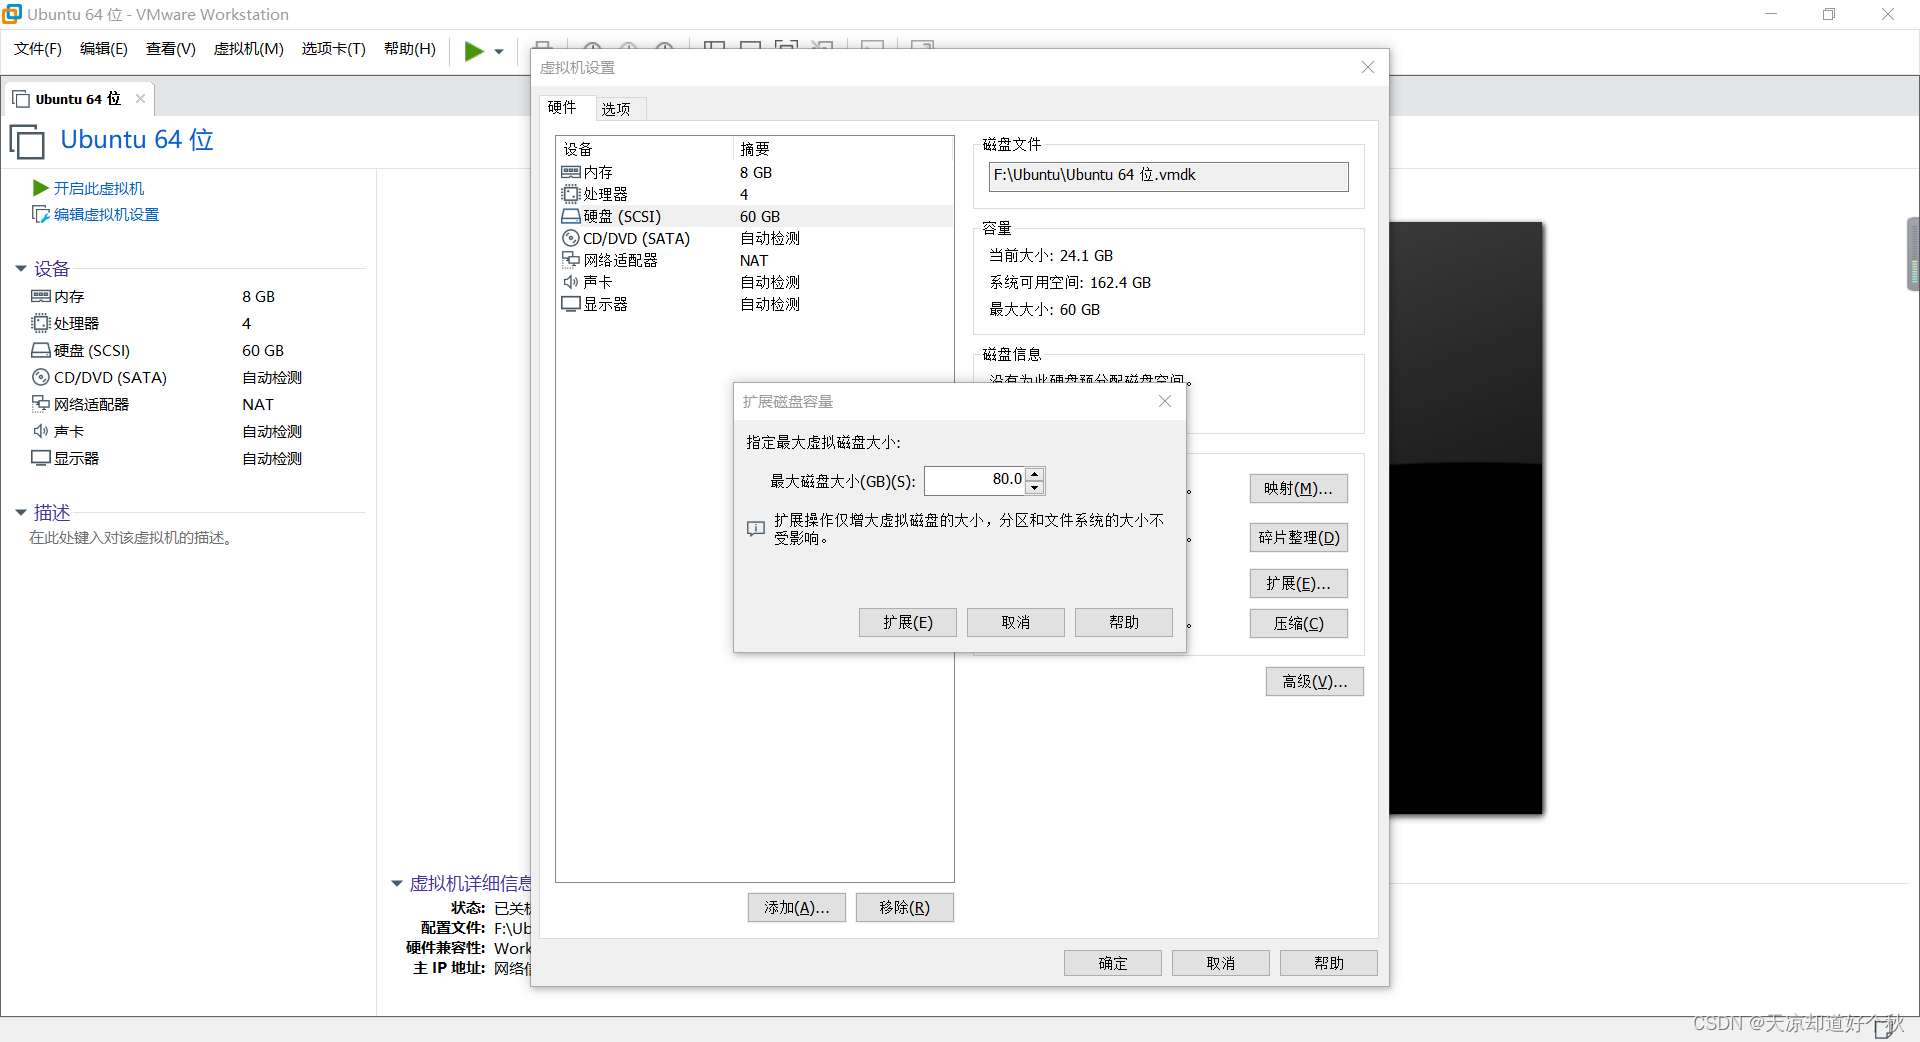Click the info note icon in 扩展磁盘容量 dialog
The image size is (1920, 1042).
point(756,528)
